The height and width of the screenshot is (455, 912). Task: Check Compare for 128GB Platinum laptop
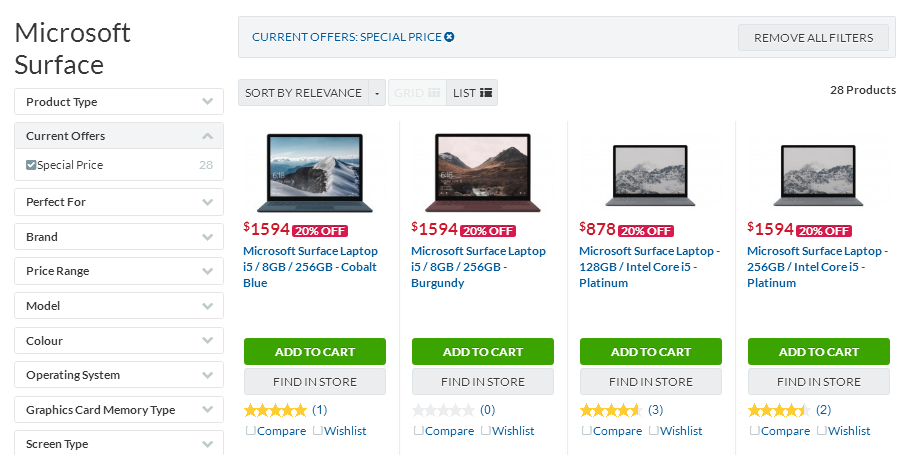click(586, 431)
